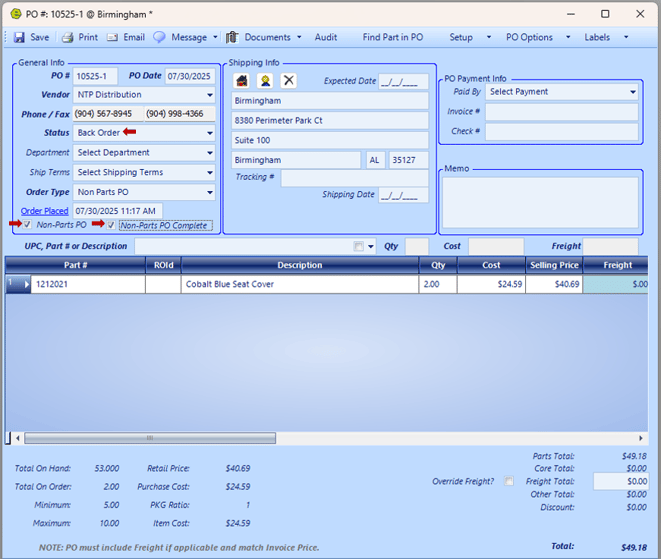Click the Documents building icon

coord(232,37)
